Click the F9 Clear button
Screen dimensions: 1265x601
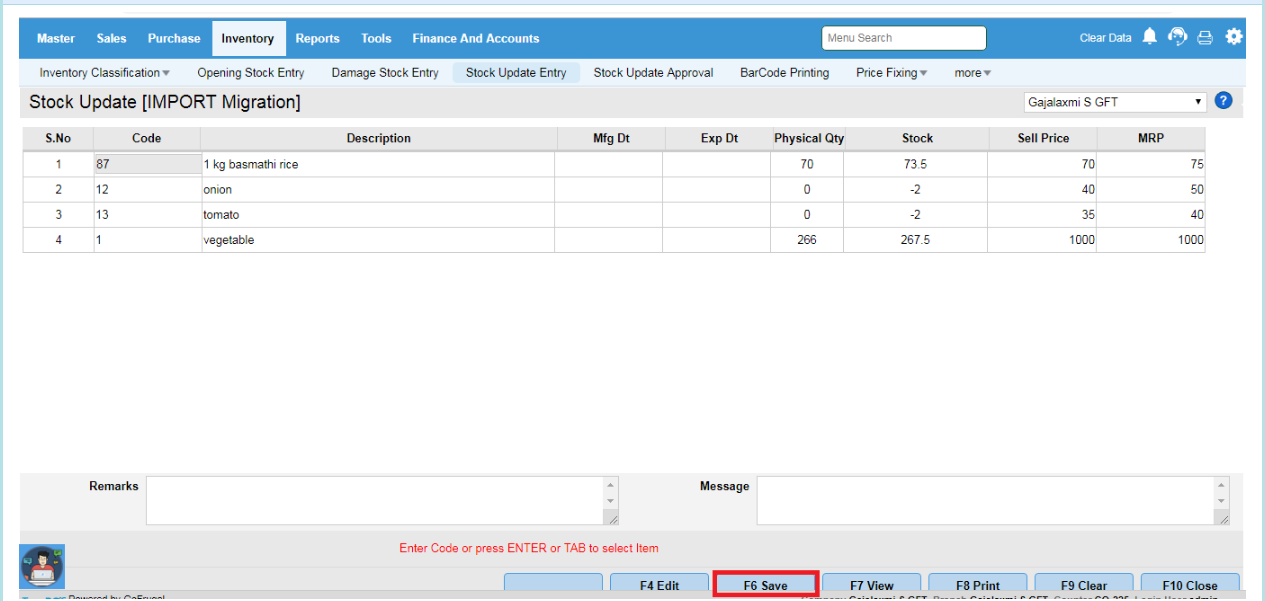(1084, 586)
